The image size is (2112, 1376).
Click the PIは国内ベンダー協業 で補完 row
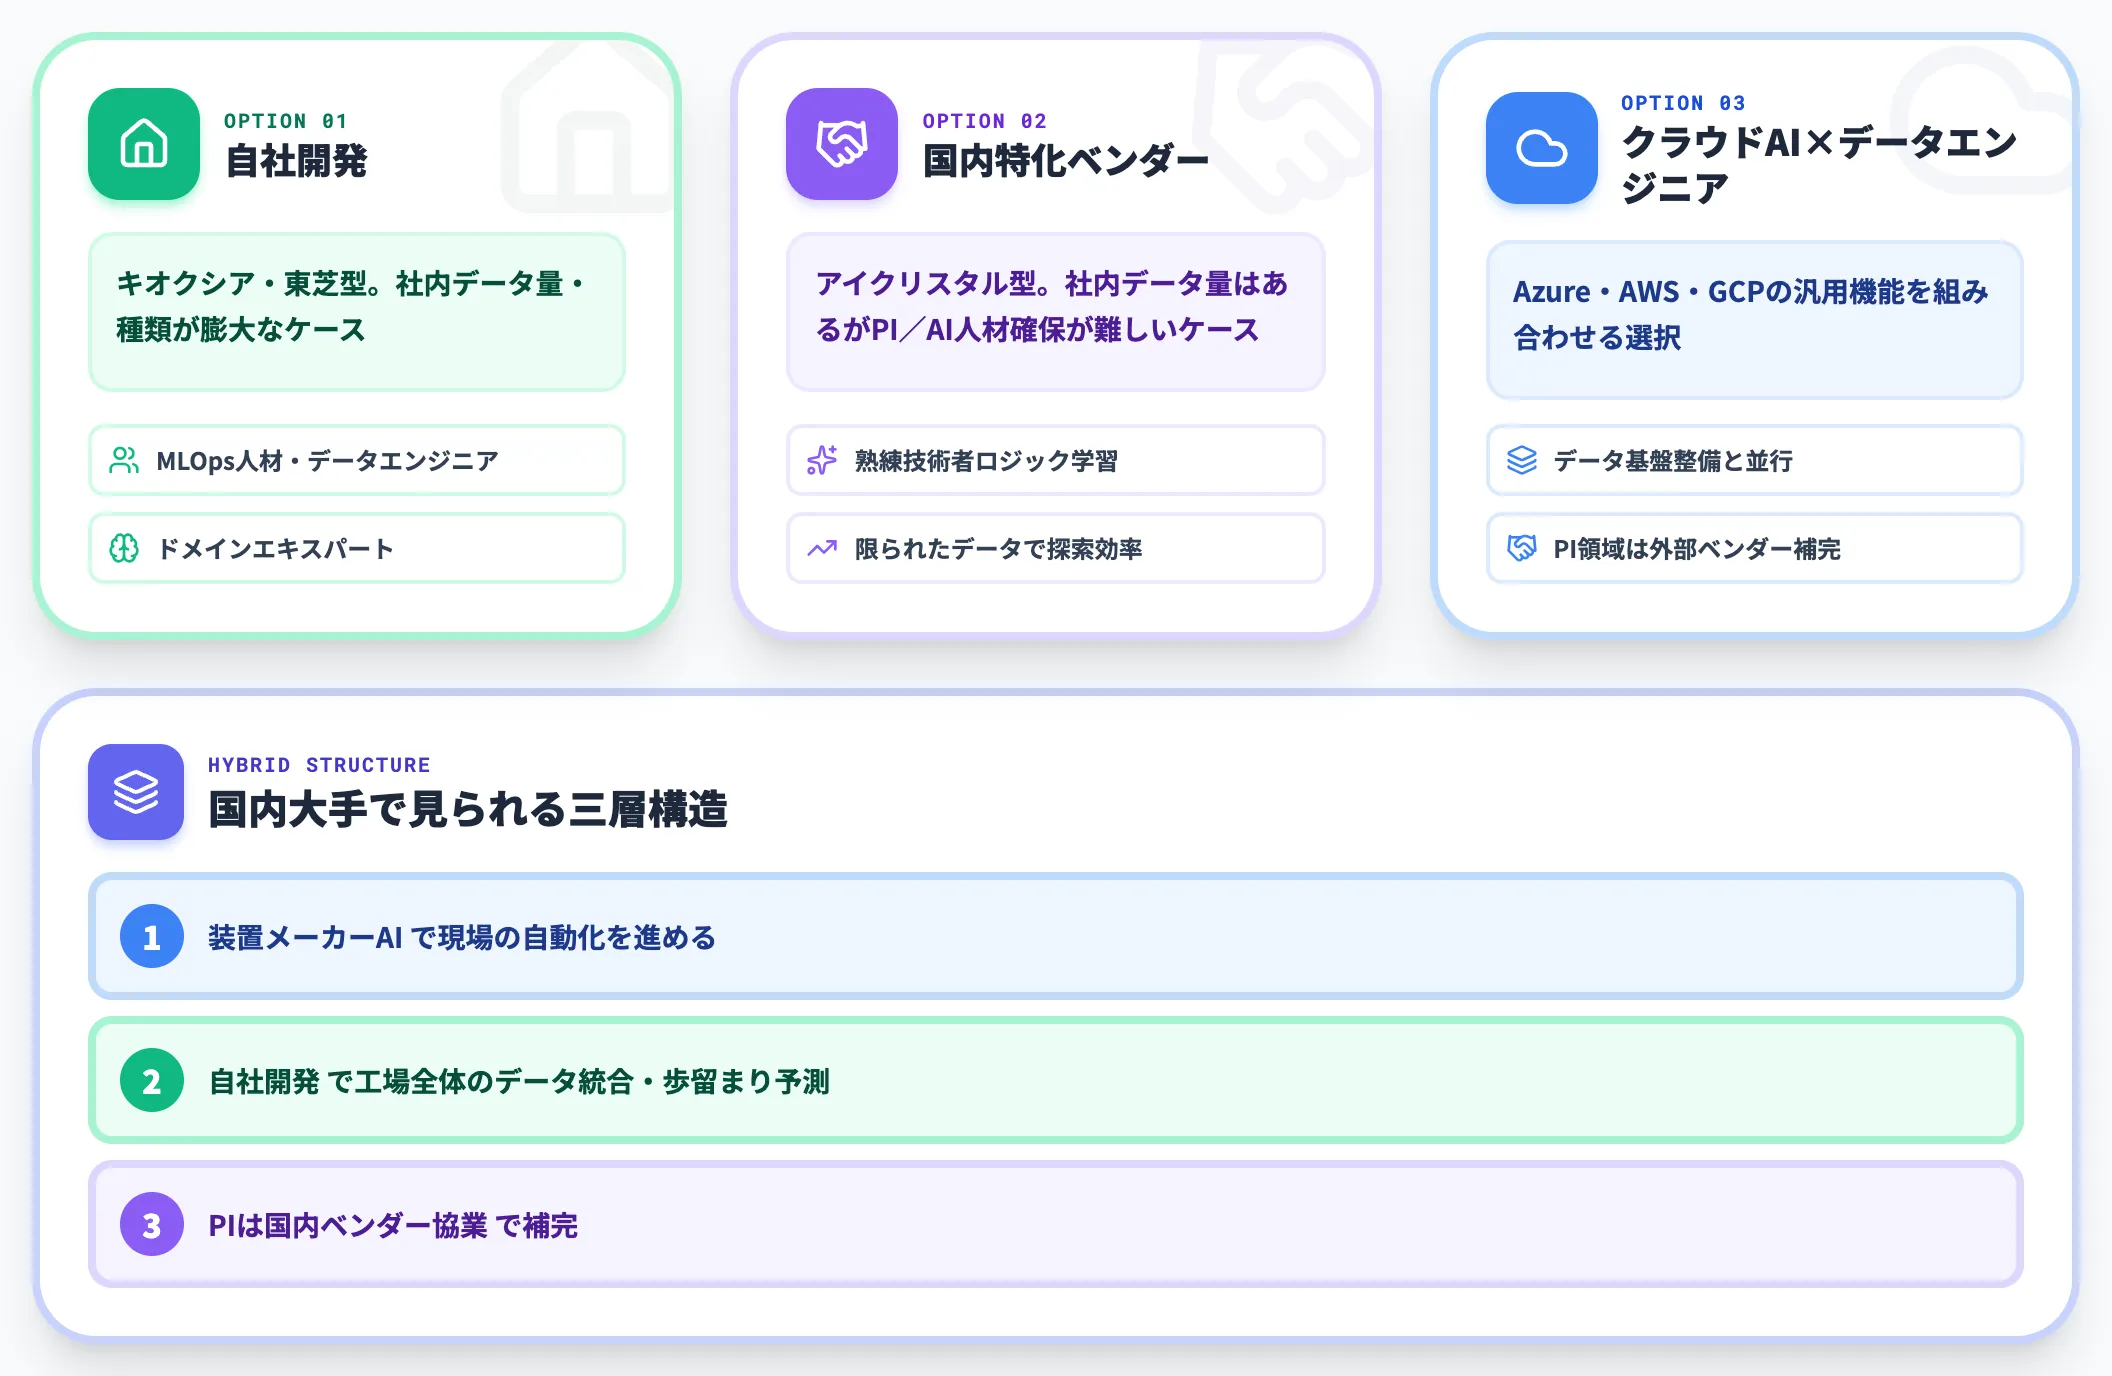(x=1056, y=1224)
